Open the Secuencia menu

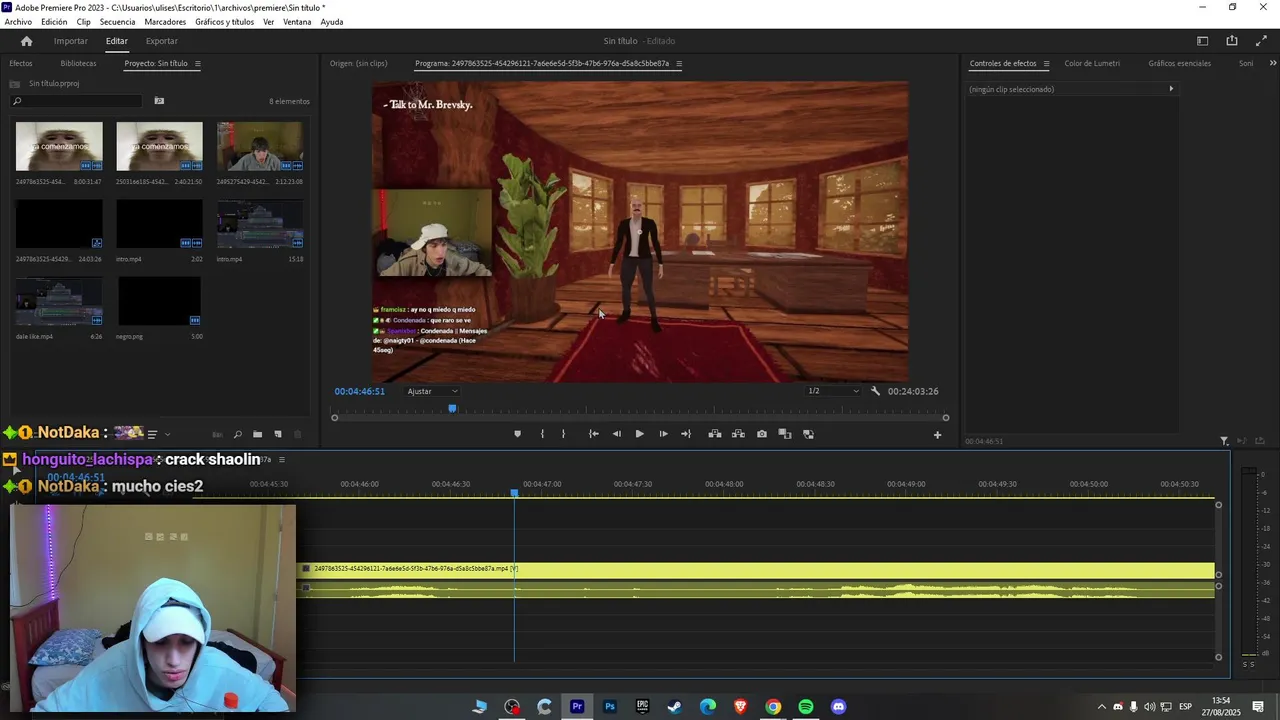coord(118,22)
